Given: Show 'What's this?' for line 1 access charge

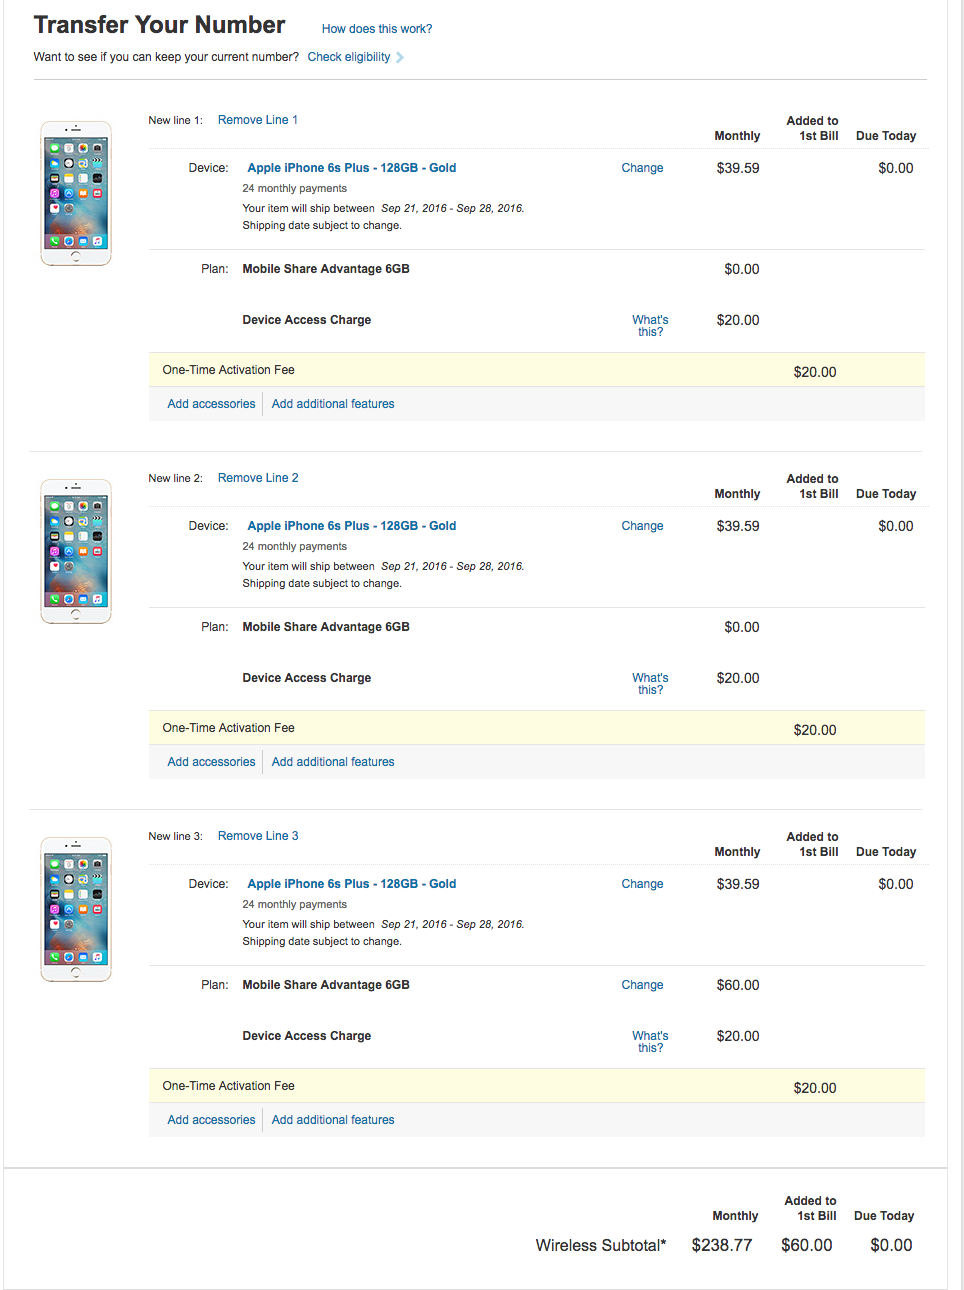Looking at the screenshot, I should click(650, 326).
